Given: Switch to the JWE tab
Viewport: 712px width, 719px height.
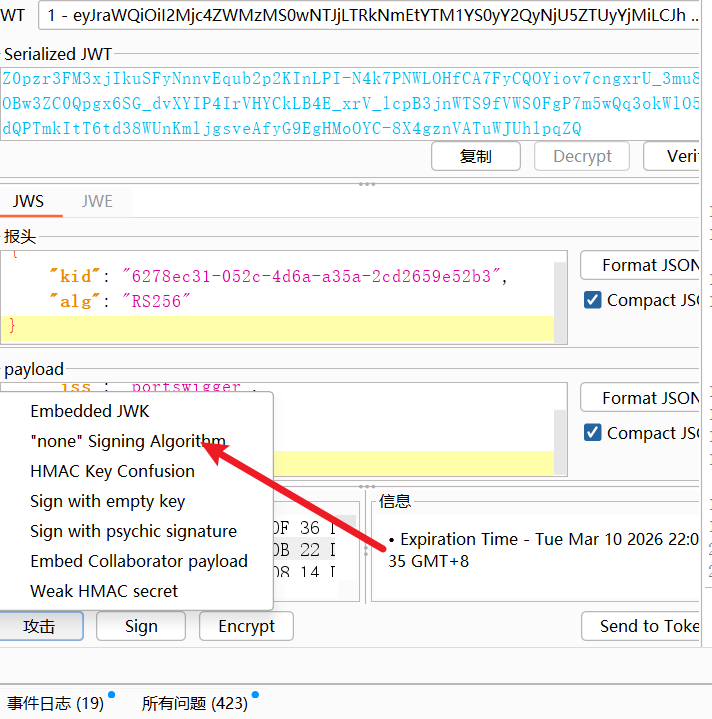Looking at the screenshot, I should [97, 201].
